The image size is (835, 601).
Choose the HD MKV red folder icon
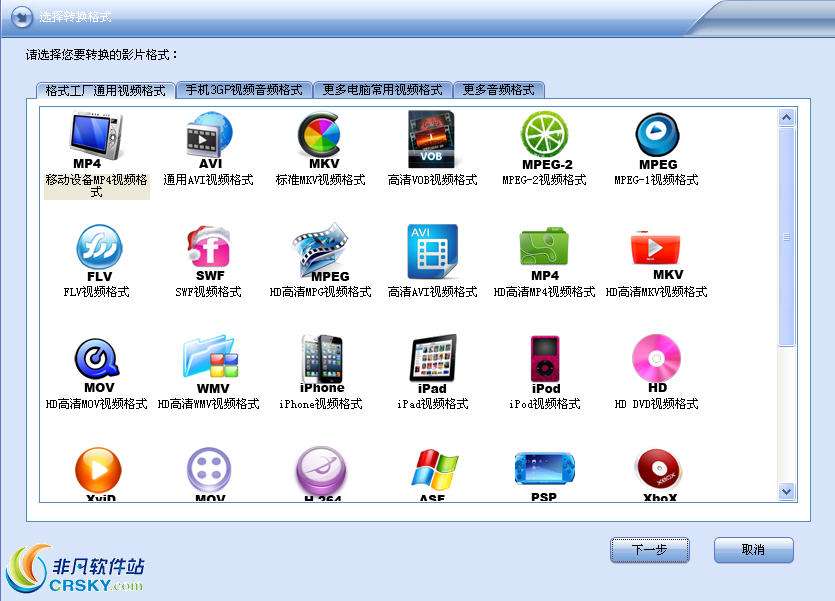click(656, 254)
